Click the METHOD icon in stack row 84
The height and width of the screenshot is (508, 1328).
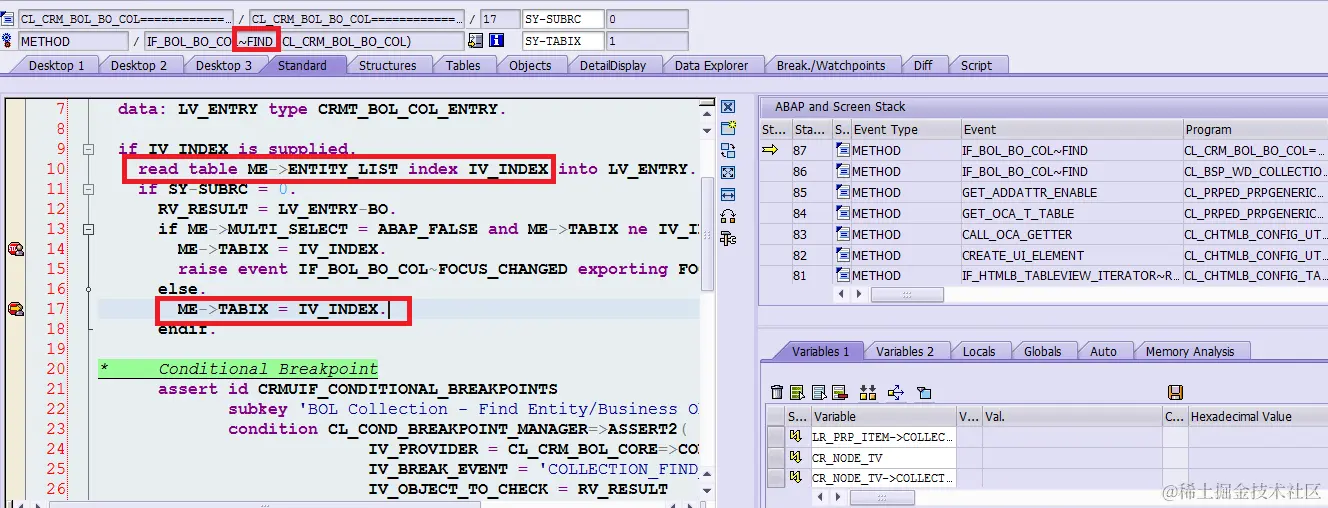point(842,213)
